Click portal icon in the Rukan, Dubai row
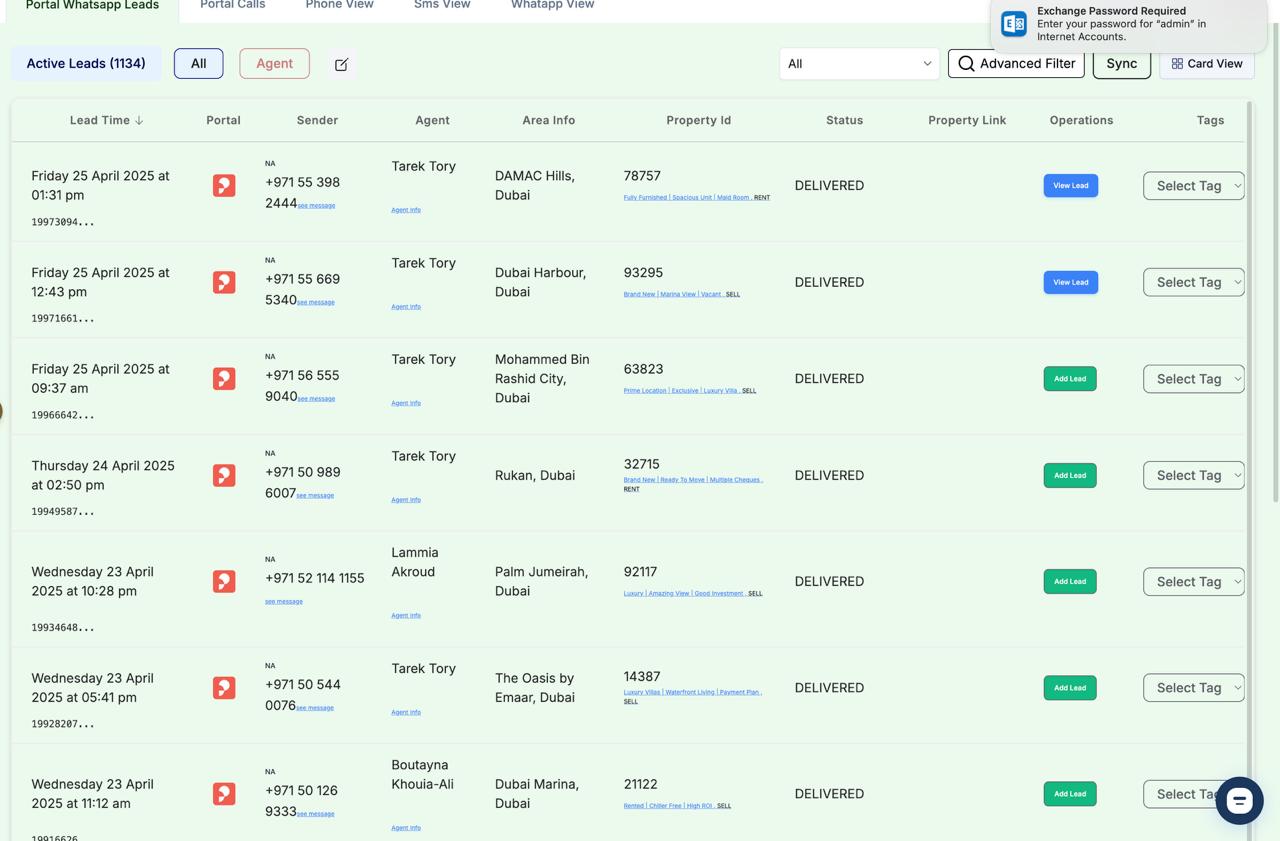The width and height of the screenshot is (1280, 841). (x=224, y=475)
